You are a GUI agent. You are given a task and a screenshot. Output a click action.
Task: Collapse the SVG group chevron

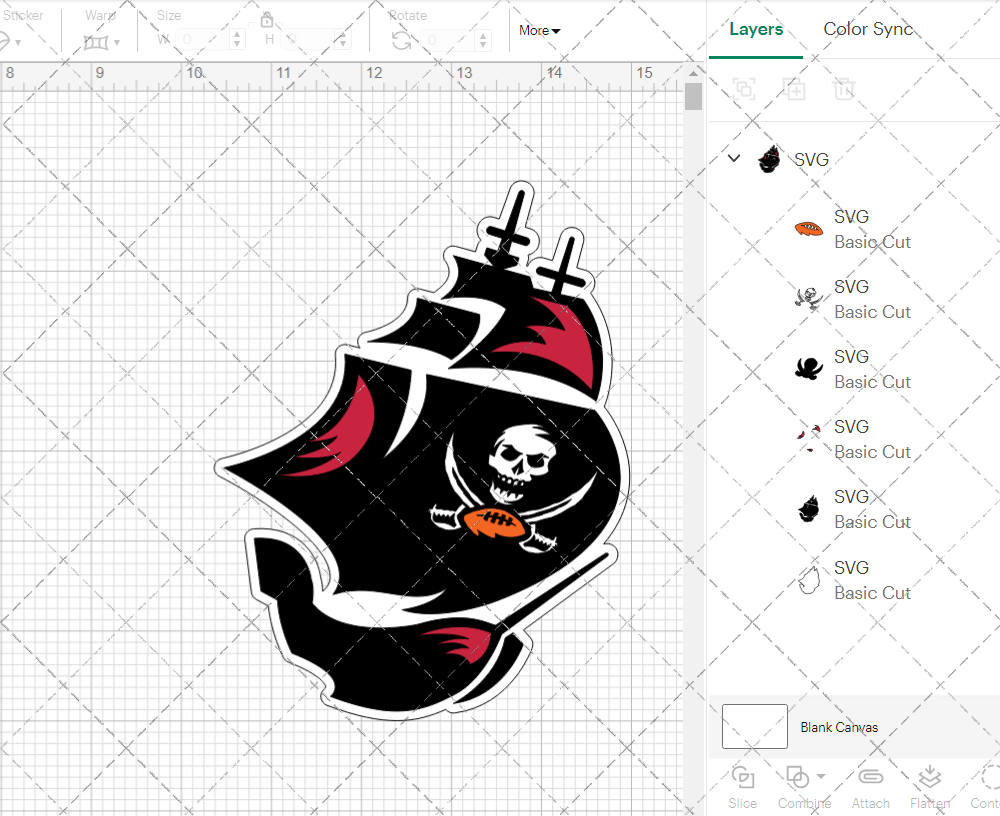pos(734,158)
